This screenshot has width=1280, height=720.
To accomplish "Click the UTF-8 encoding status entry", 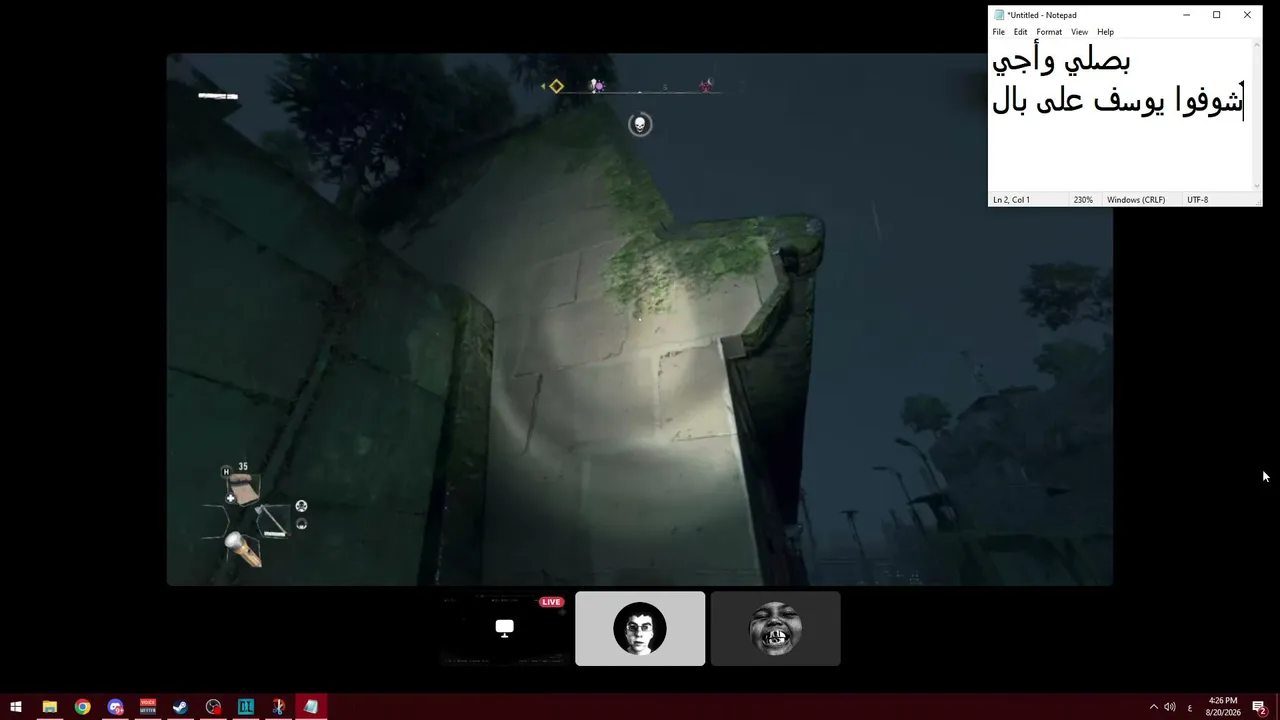I will point(1197,200).
